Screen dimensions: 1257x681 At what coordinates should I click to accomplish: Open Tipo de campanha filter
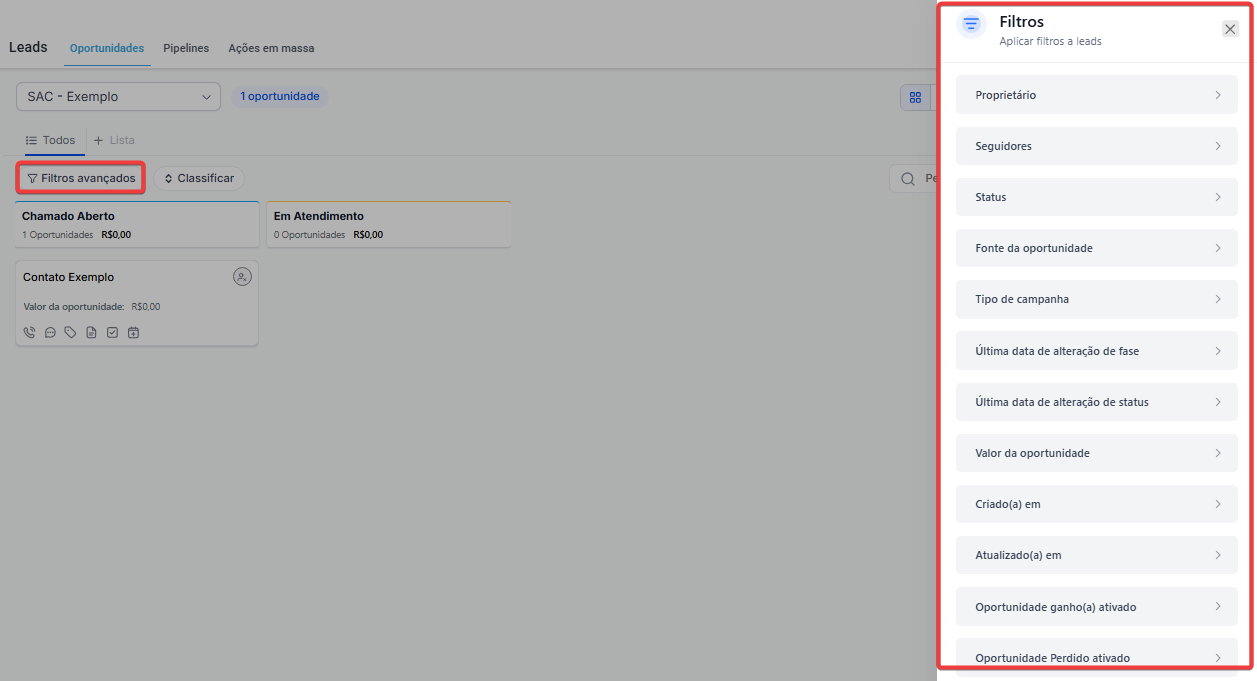pyautogui.click(x=1097, y=299)
